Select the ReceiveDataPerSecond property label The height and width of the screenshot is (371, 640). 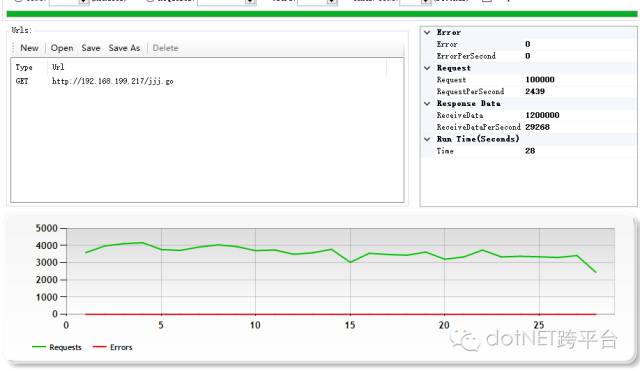478,127
